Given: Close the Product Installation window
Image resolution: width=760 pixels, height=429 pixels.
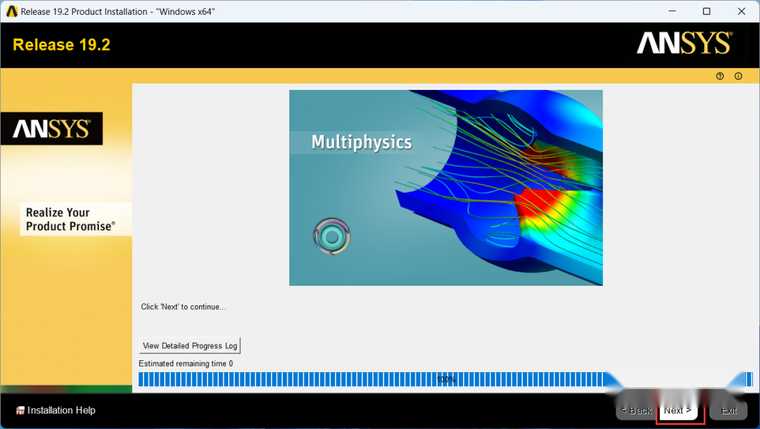Looking at the screenshot, I should click(742, 11).
